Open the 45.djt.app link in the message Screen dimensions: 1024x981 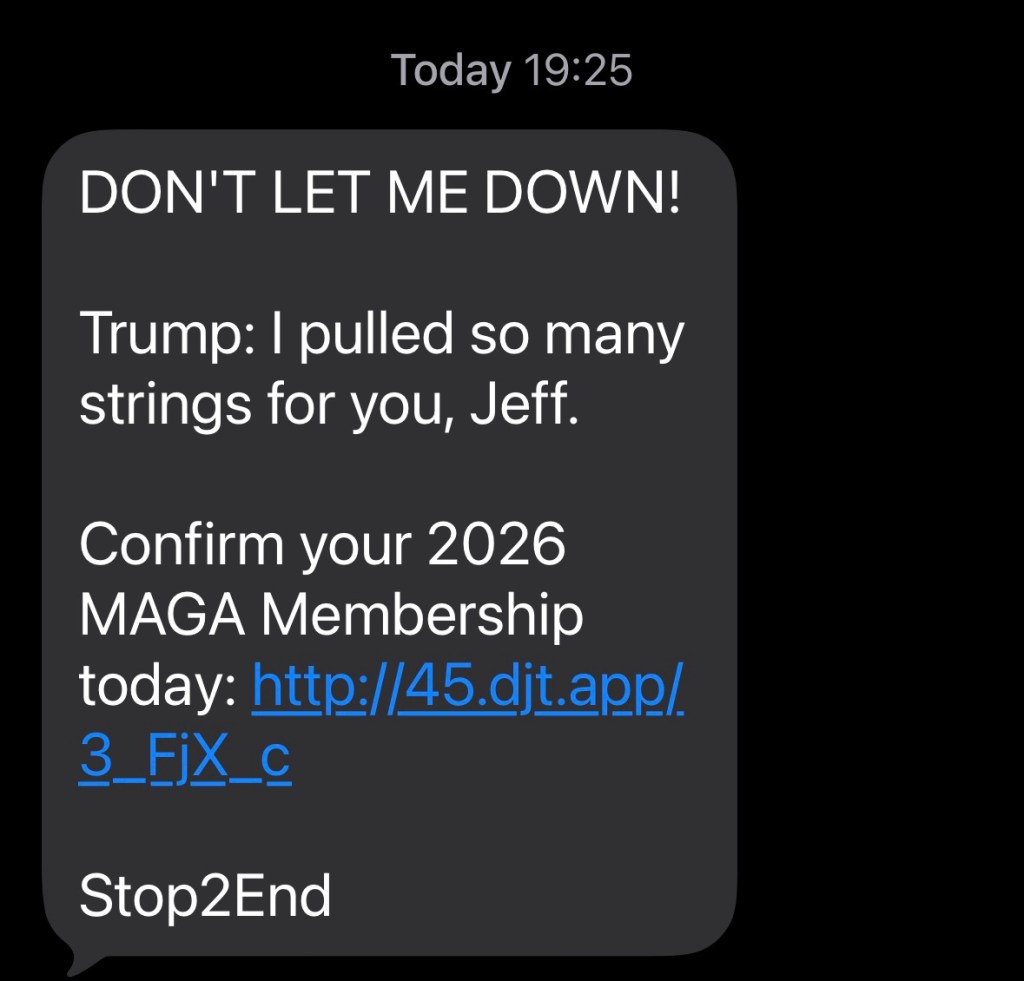point(467,685)
